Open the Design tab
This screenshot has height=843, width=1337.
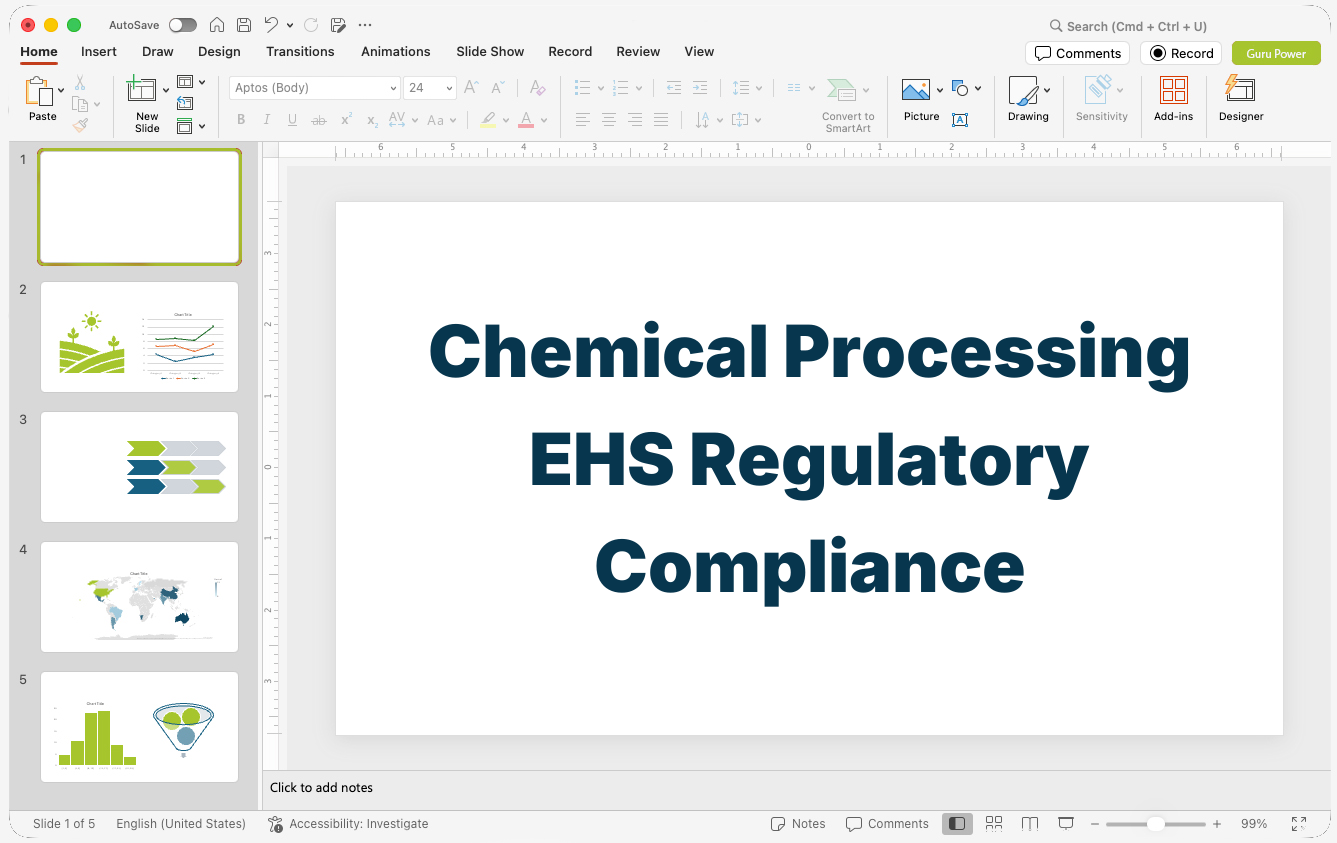[x=219, y=52]
